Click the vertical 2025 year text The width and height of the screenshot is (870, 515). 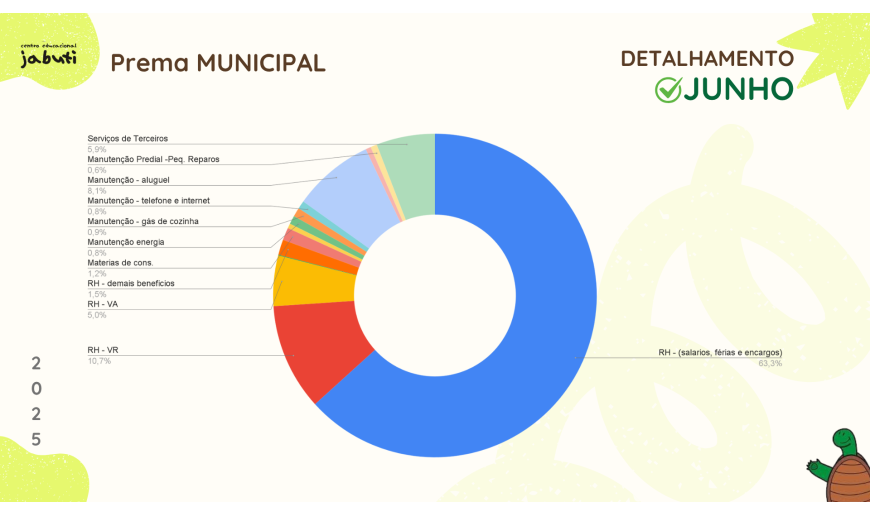36,400
